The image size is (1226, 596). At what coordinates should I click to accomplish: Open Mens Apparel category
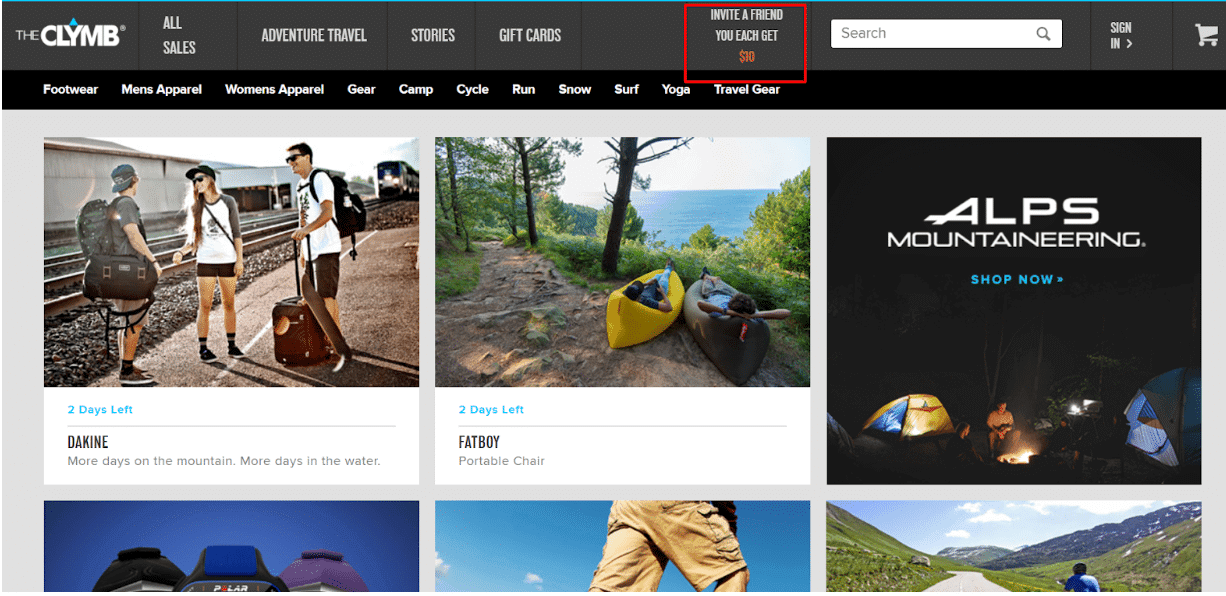(x=161, y=89)
